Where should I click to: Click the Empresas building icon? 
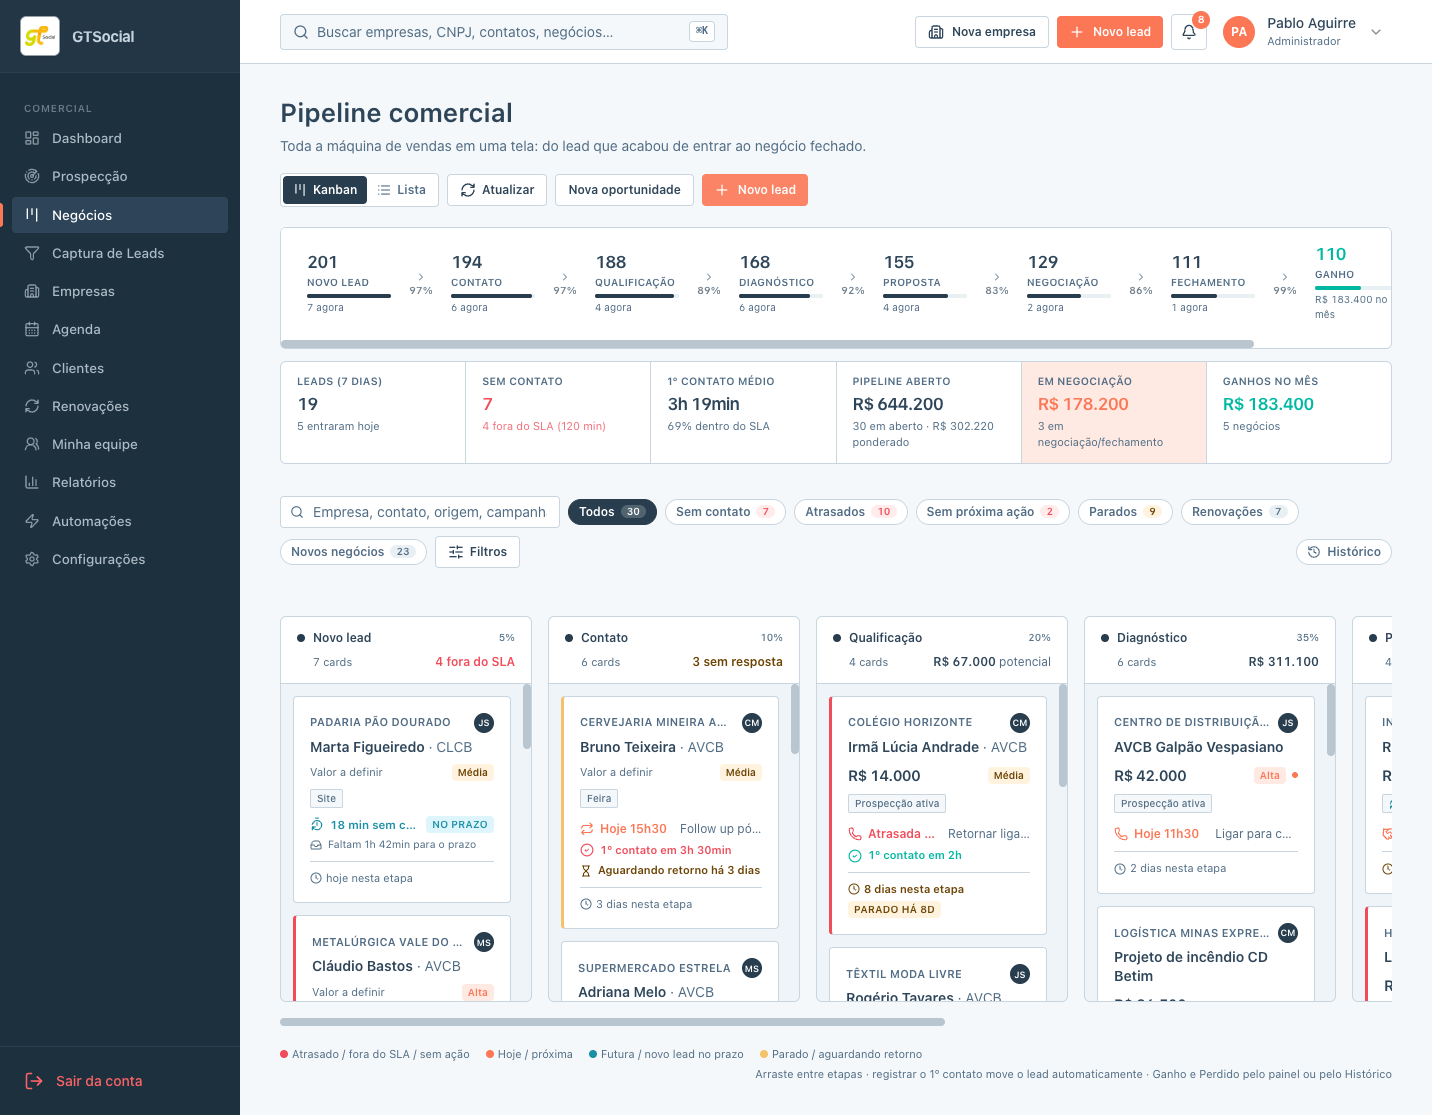[x=32, y=291]
